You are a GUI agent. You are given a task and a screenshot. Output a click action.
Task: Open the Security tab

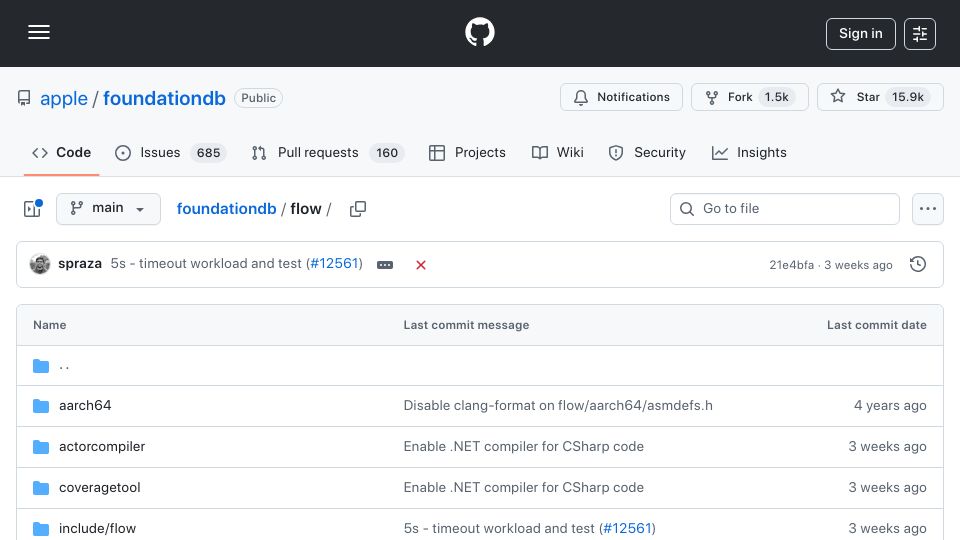point(647,152)
